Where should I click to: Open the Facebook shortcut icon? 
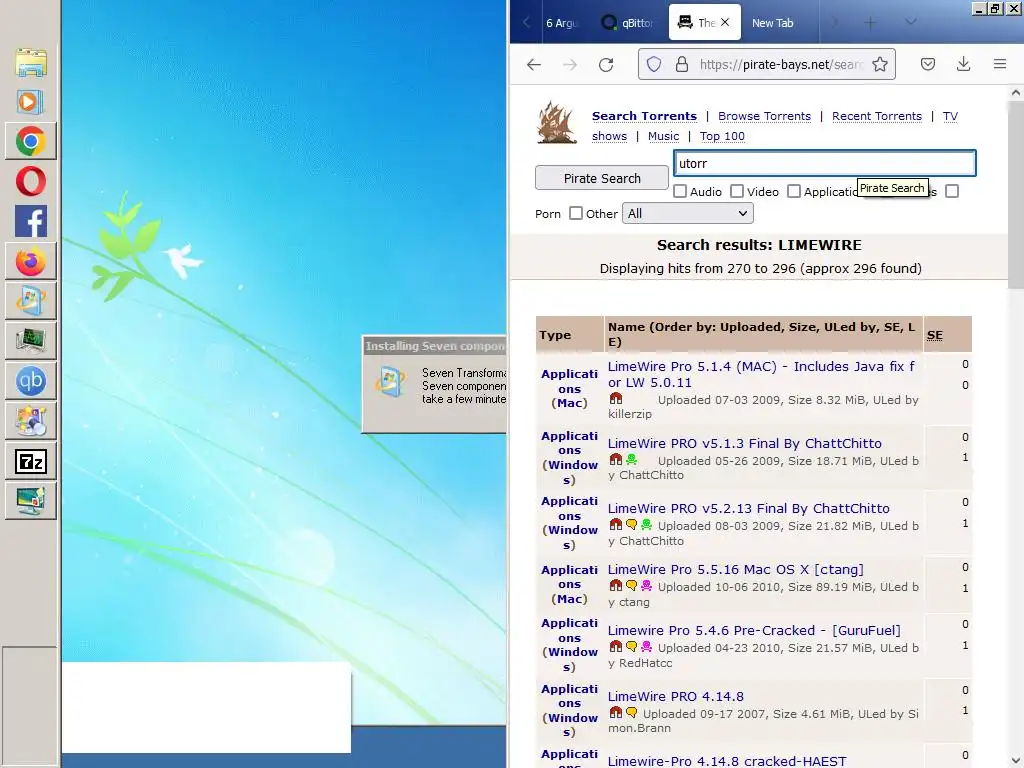point(31,221)
